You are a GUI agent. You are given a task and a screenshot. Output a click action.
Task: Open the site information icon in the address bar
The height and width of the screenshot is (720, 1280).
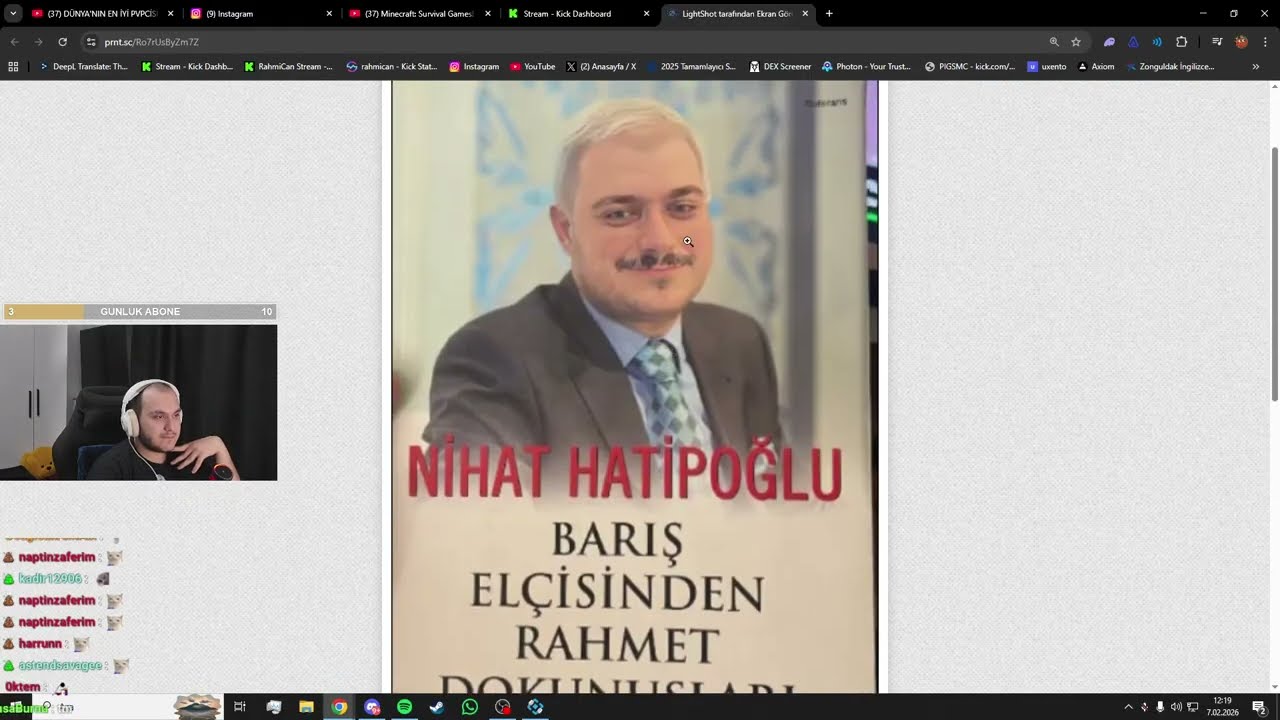point(91,42)
